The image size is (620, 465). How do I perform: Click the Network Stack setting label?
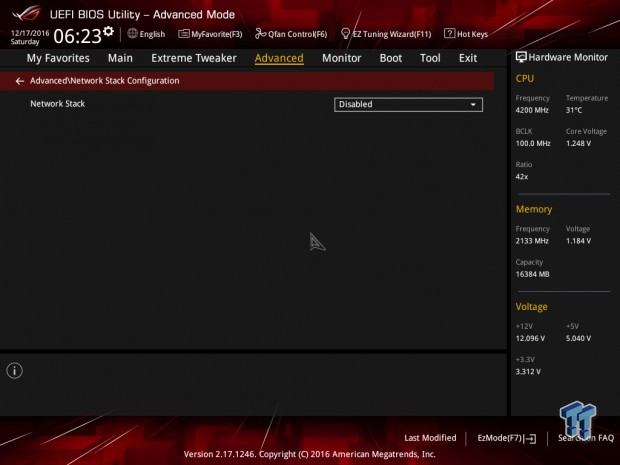point(58,104)
